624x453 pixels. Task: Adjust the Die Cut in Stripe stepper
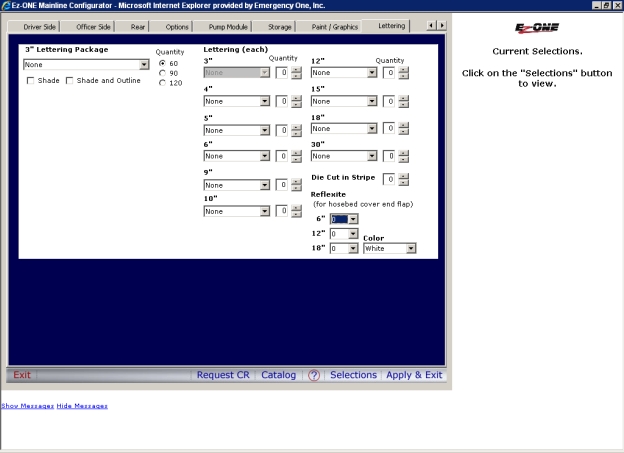click(404, 180)
